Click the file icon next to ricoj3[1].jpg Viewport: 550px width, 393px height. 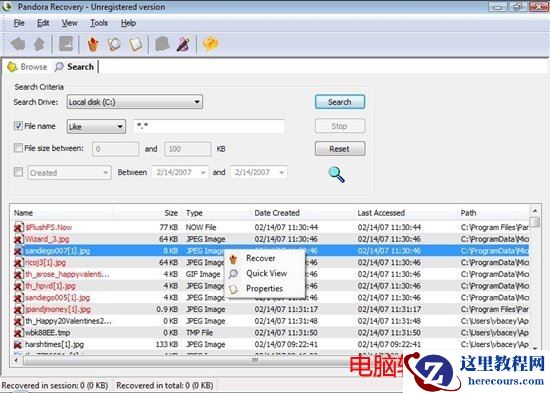pos(18,262)
